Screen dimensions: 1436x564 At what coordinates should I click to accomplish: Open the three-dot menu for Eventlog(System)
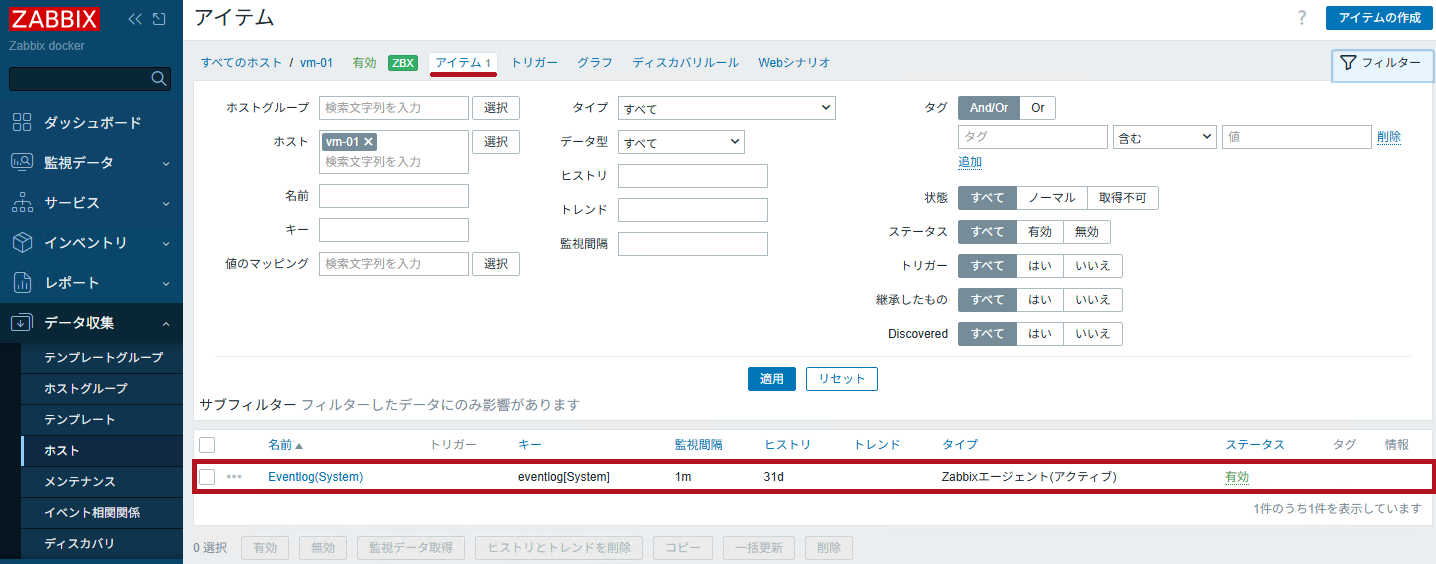(234, 477)
